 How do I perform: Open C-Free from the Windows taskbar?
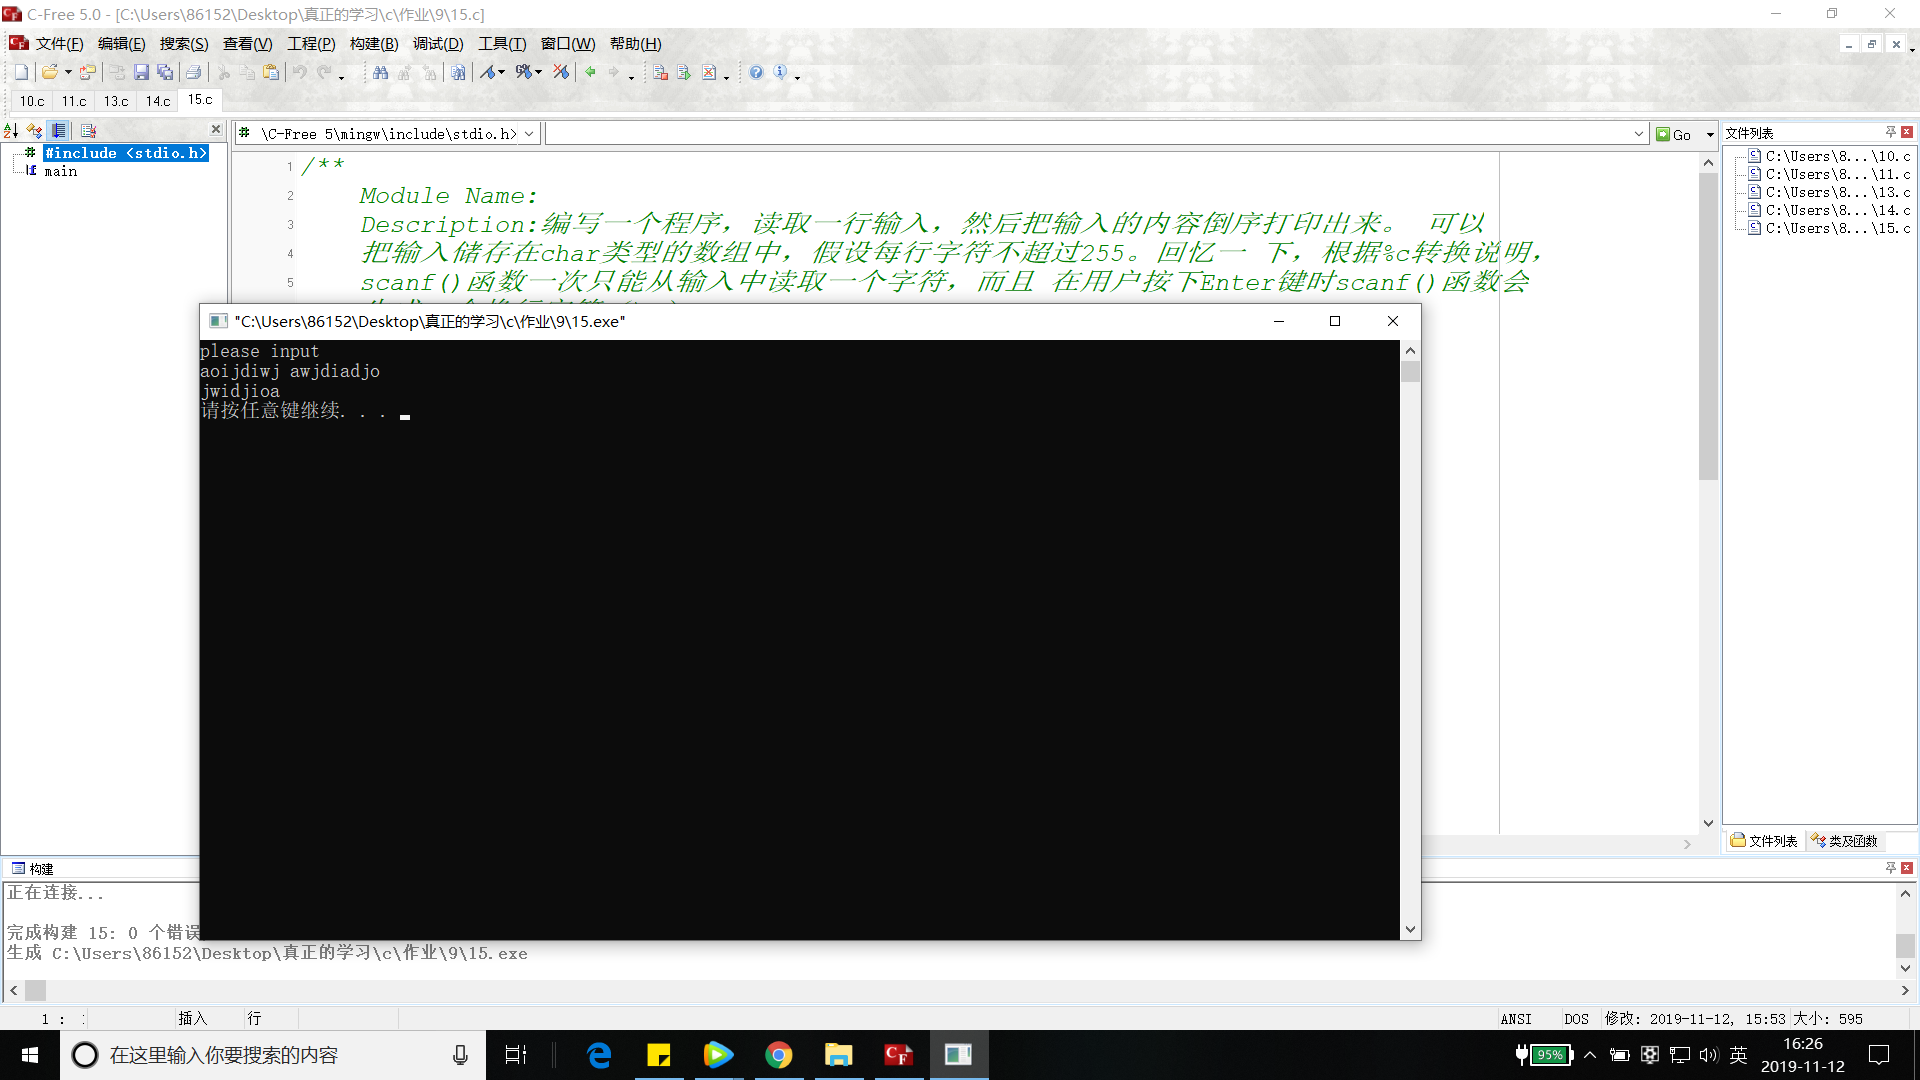pyautogui.click(x=898, y=1055)
